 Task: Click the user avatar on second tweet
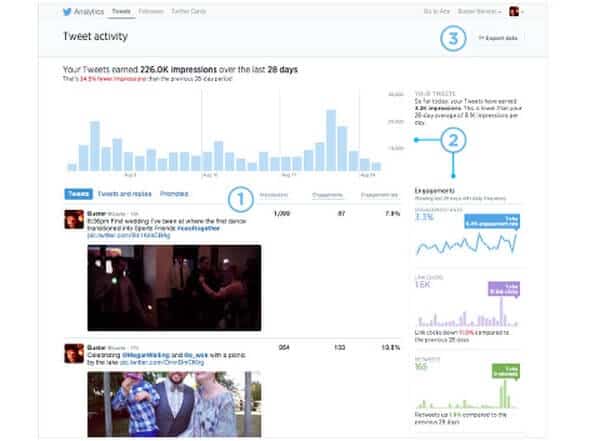click(73, 351)
